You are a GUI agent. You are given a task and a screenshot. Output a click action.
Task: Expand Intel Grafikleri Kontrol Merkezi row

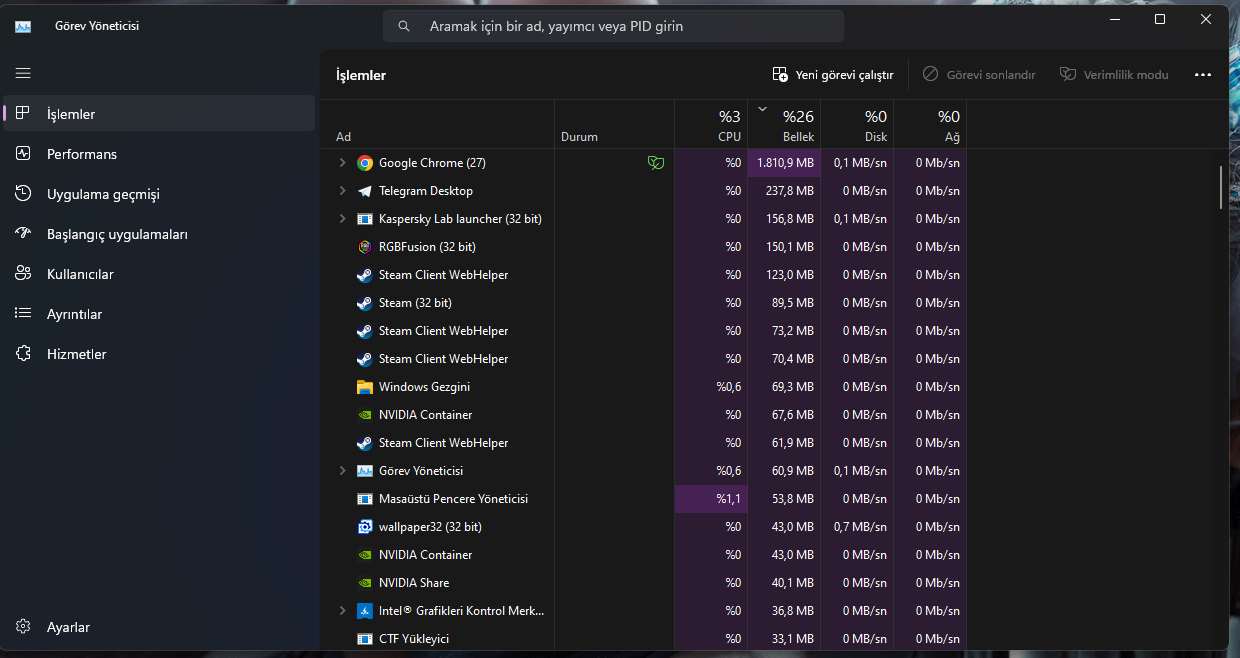click(342, 611)
